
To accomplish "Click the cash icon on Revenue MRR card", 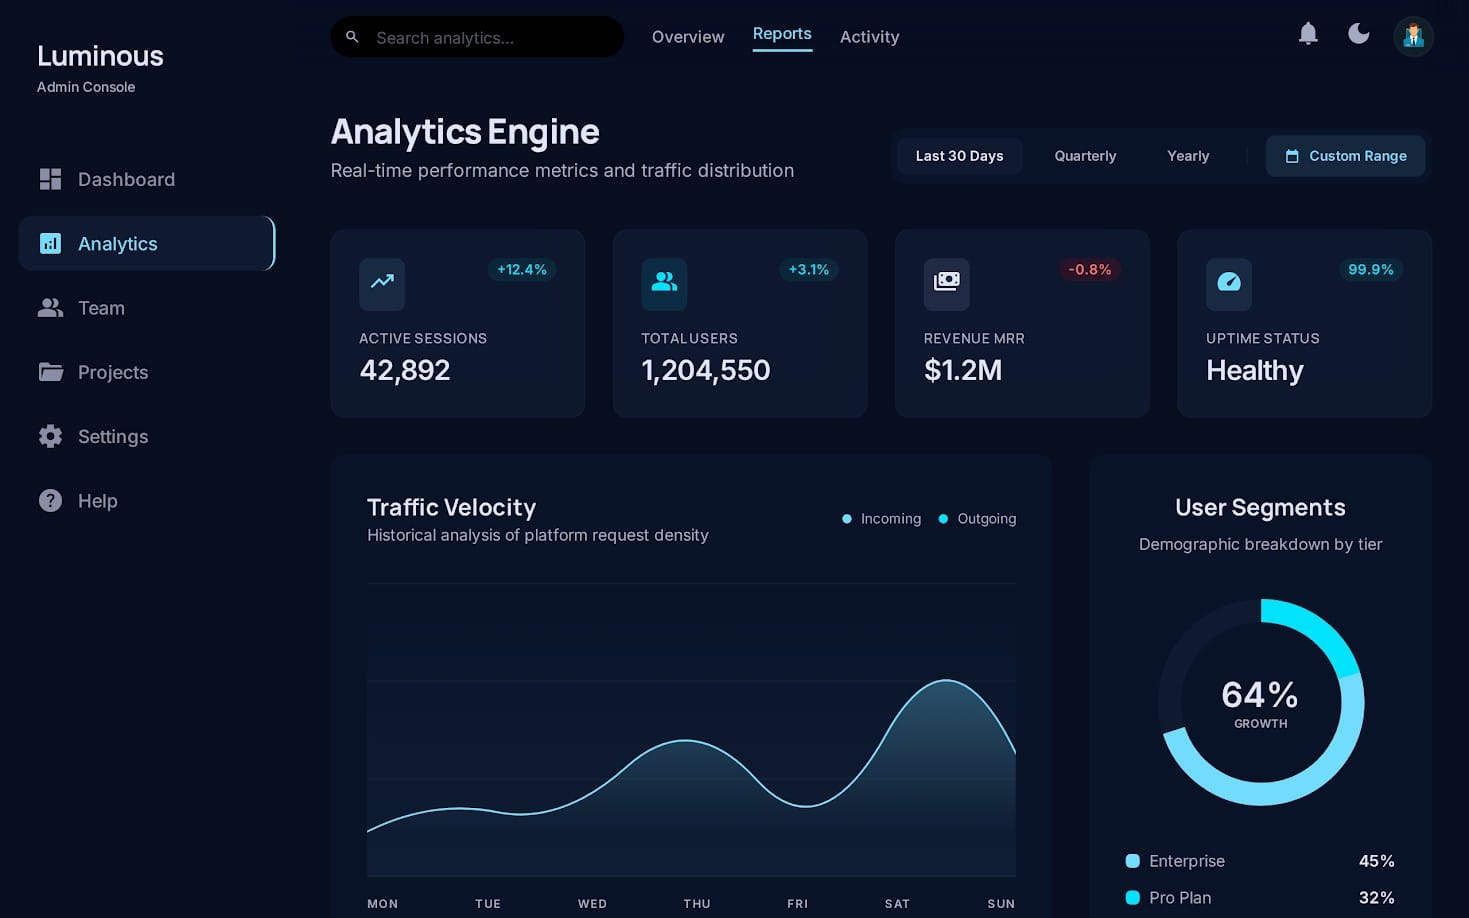I will click(946, 283).
